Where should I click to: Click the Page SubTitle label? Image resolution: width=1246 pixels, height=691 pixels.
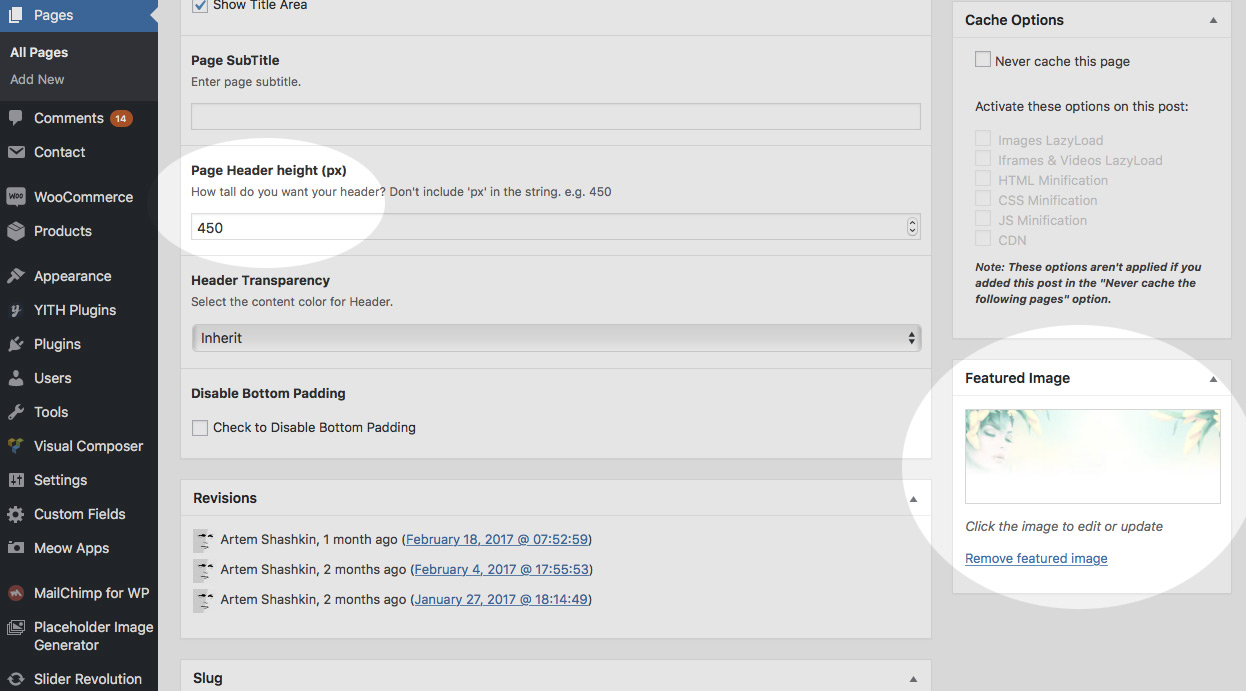[x=235, y=60]
